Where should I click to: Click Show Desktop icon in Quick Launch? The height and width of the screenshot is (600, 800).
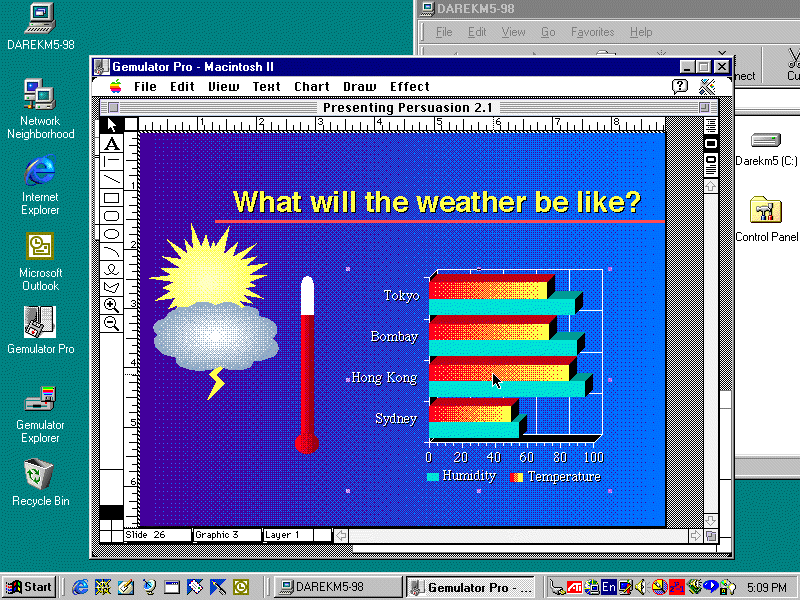click(126, 587)
